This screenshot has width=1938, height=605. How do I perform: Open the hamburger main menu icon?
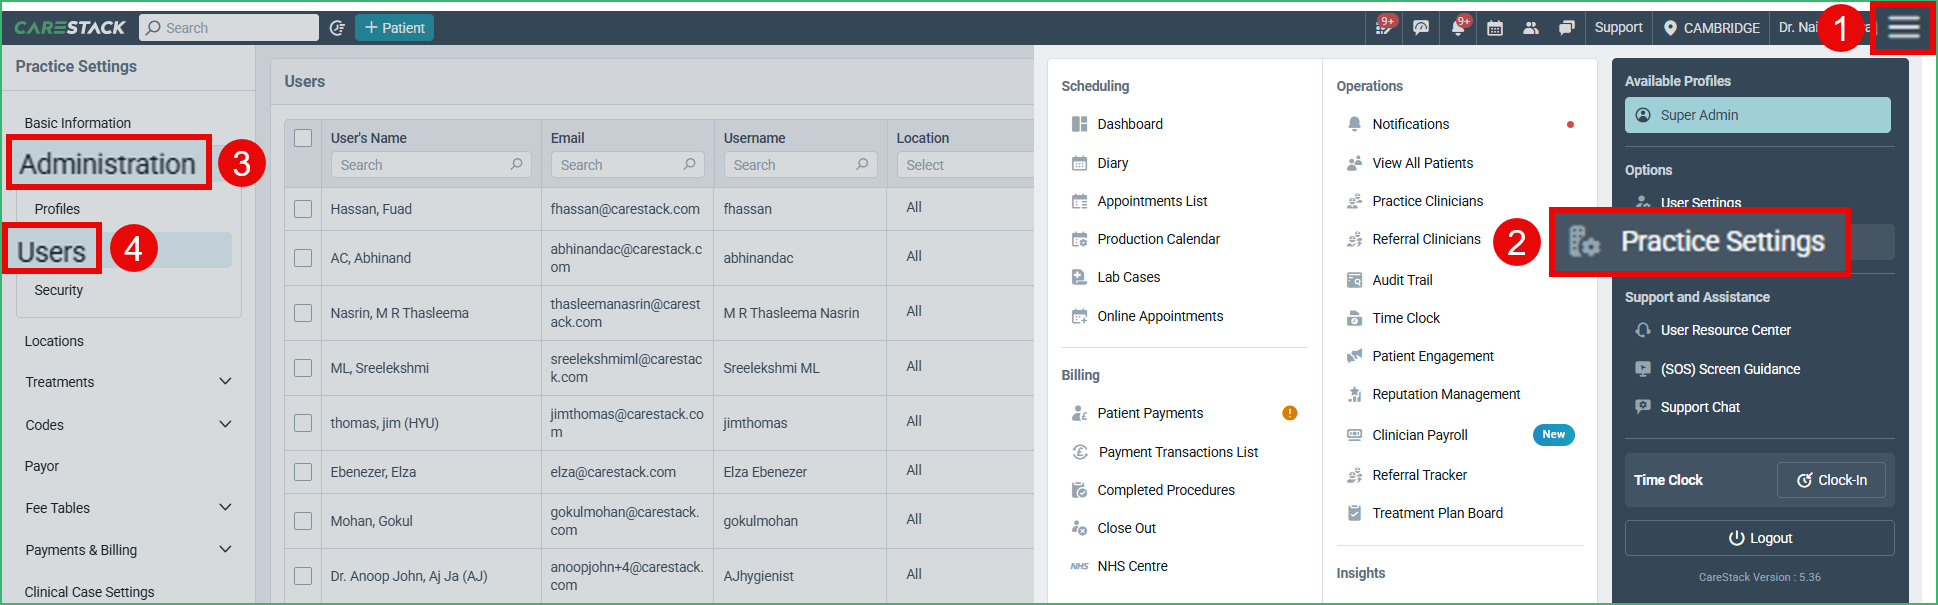click(1903, 27)
